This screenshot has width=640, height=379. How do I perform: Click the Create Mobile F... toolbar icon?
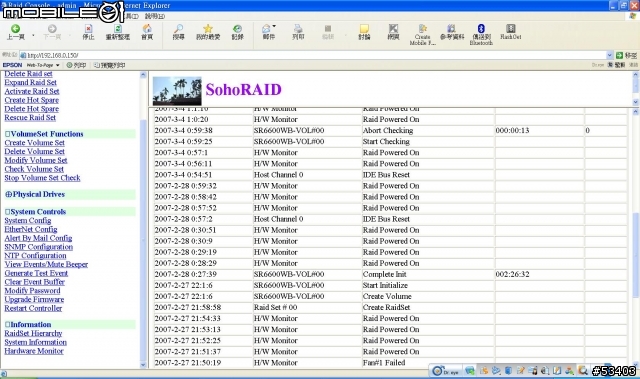422,35
